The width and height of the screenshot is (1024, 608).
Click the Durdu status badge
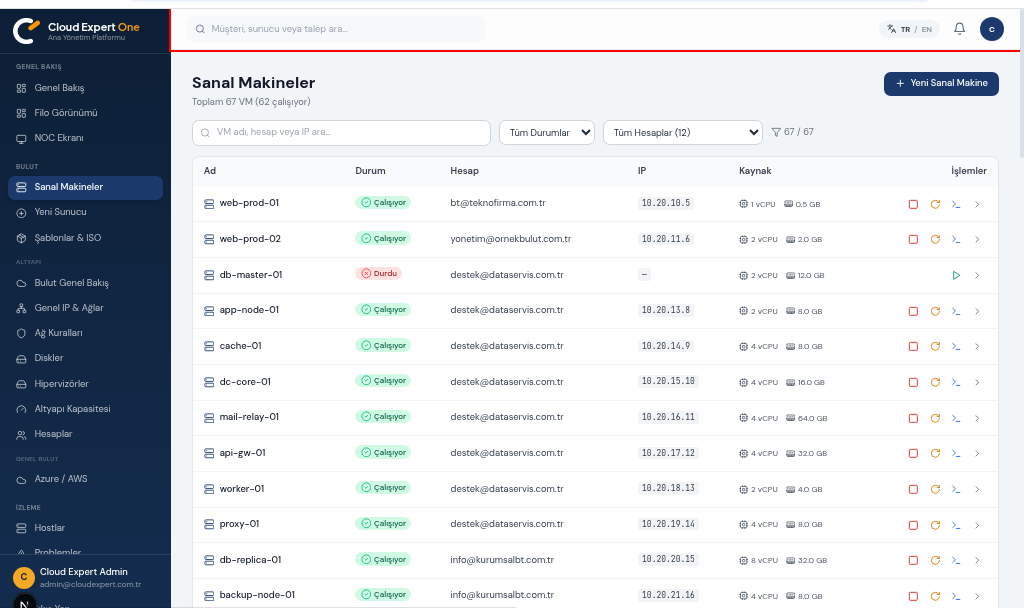(x=379, y=274)
